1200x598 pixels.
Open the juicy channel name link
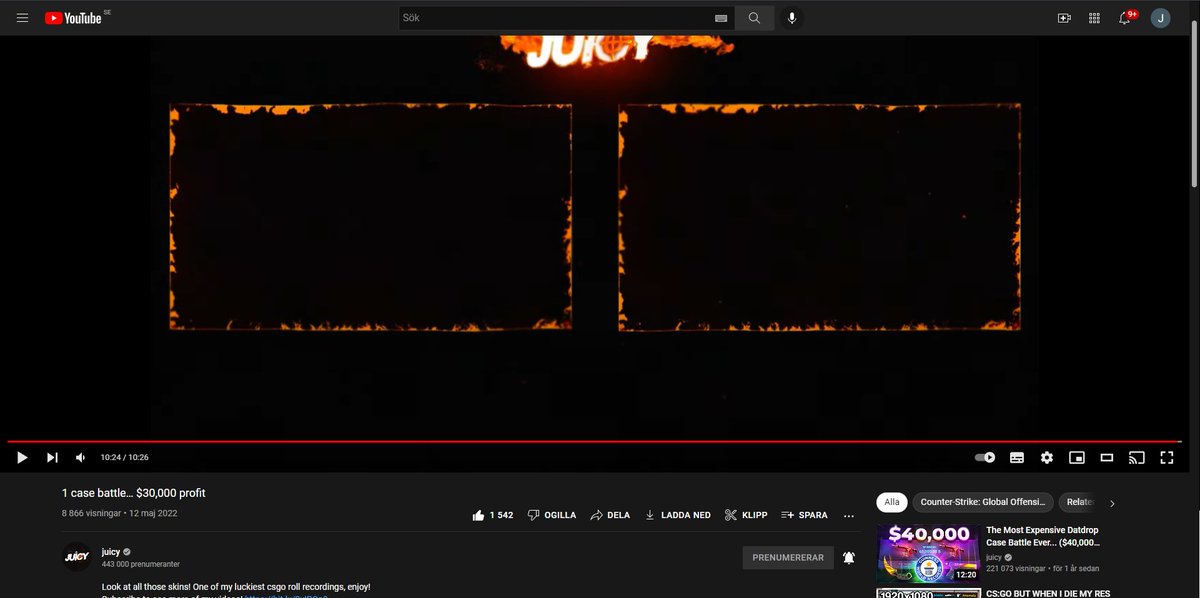(110, 552)
